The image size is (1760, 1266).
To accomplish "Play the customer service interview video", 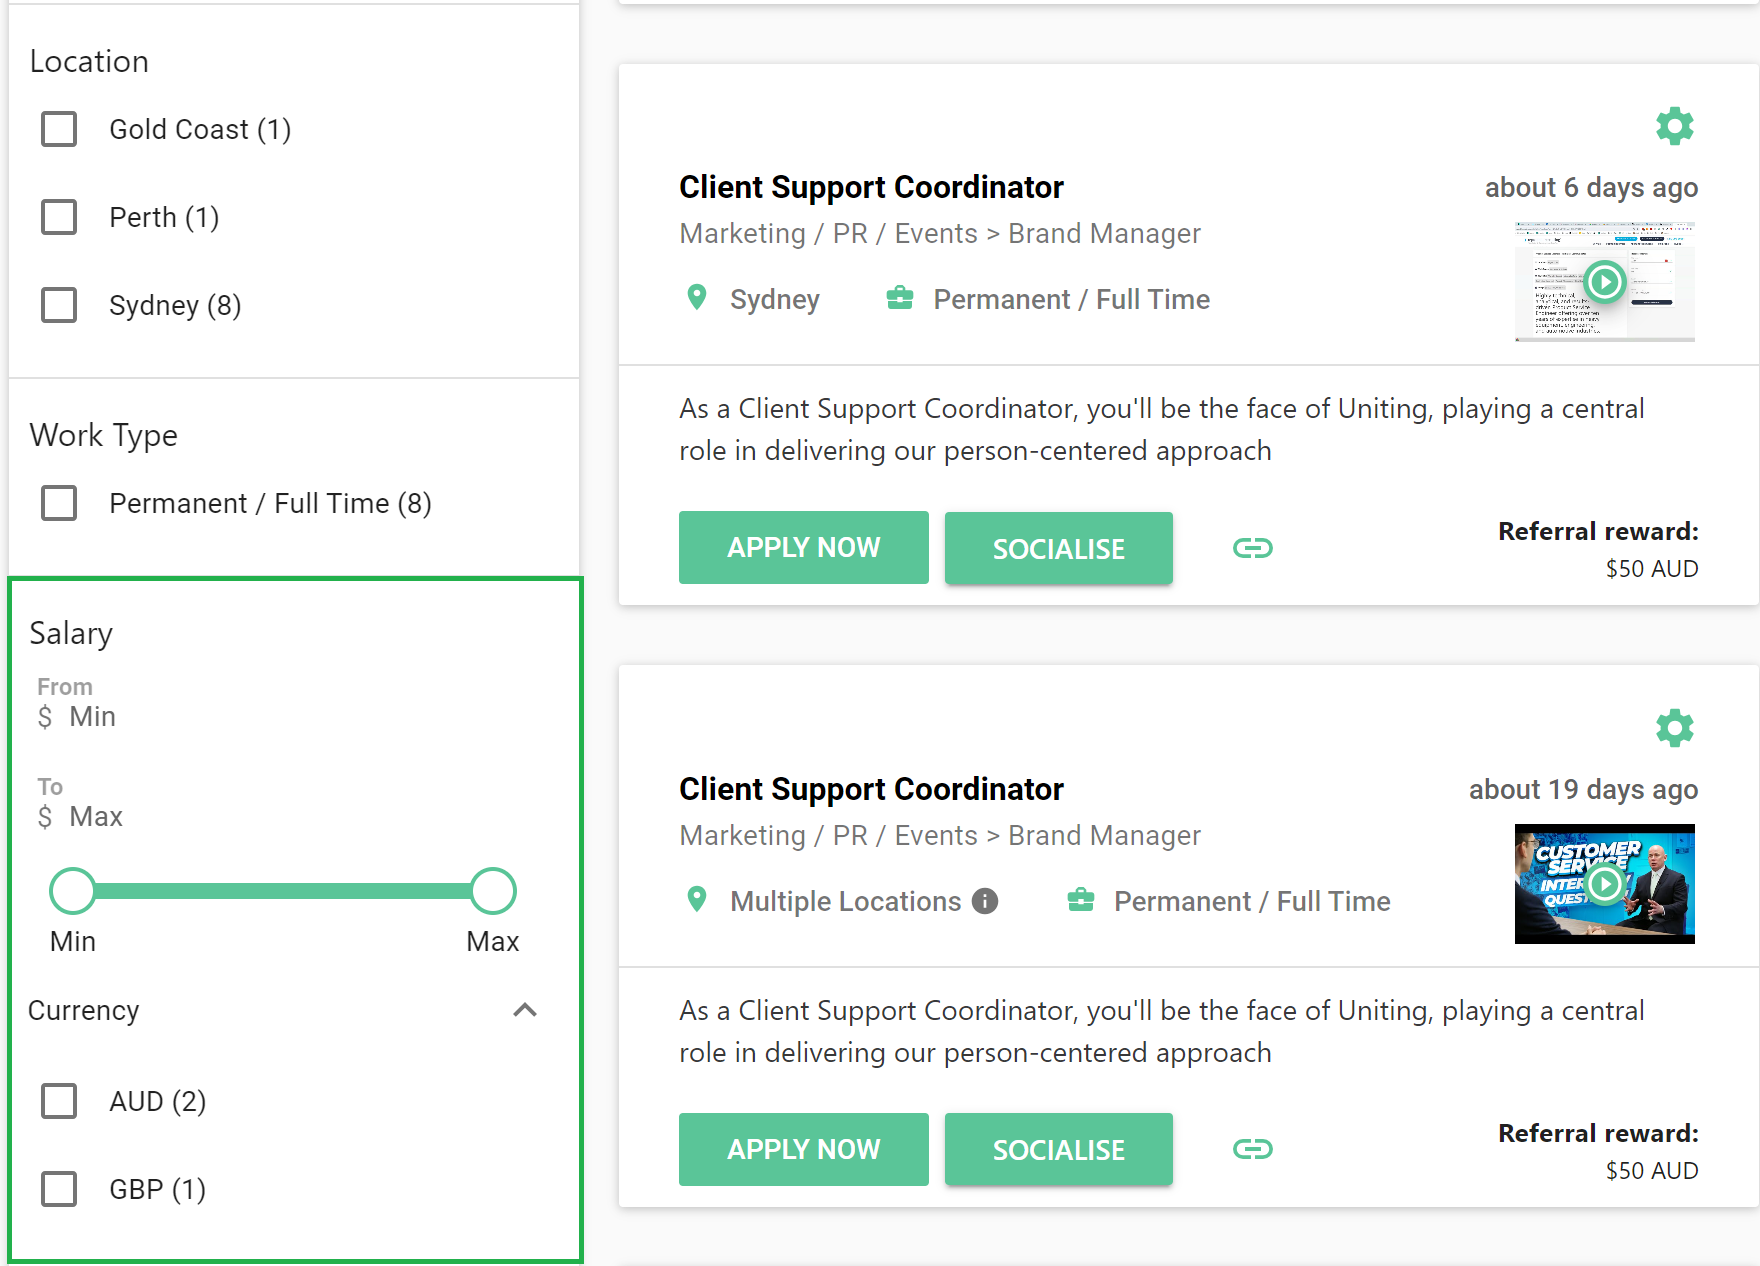I will point(1605,884).
